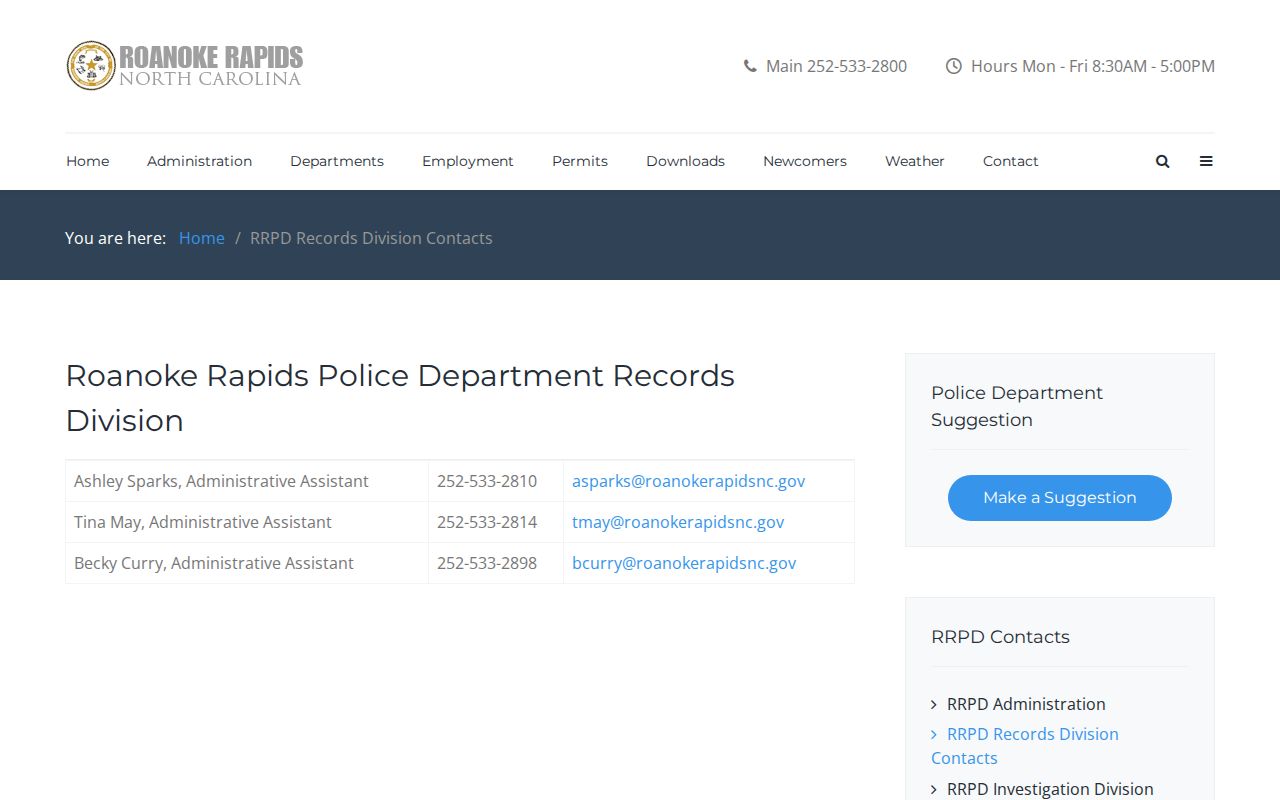1280x800 pixels.
Task: Click chevron before RRPD Records Division Contacts
Action: [934, 735]
